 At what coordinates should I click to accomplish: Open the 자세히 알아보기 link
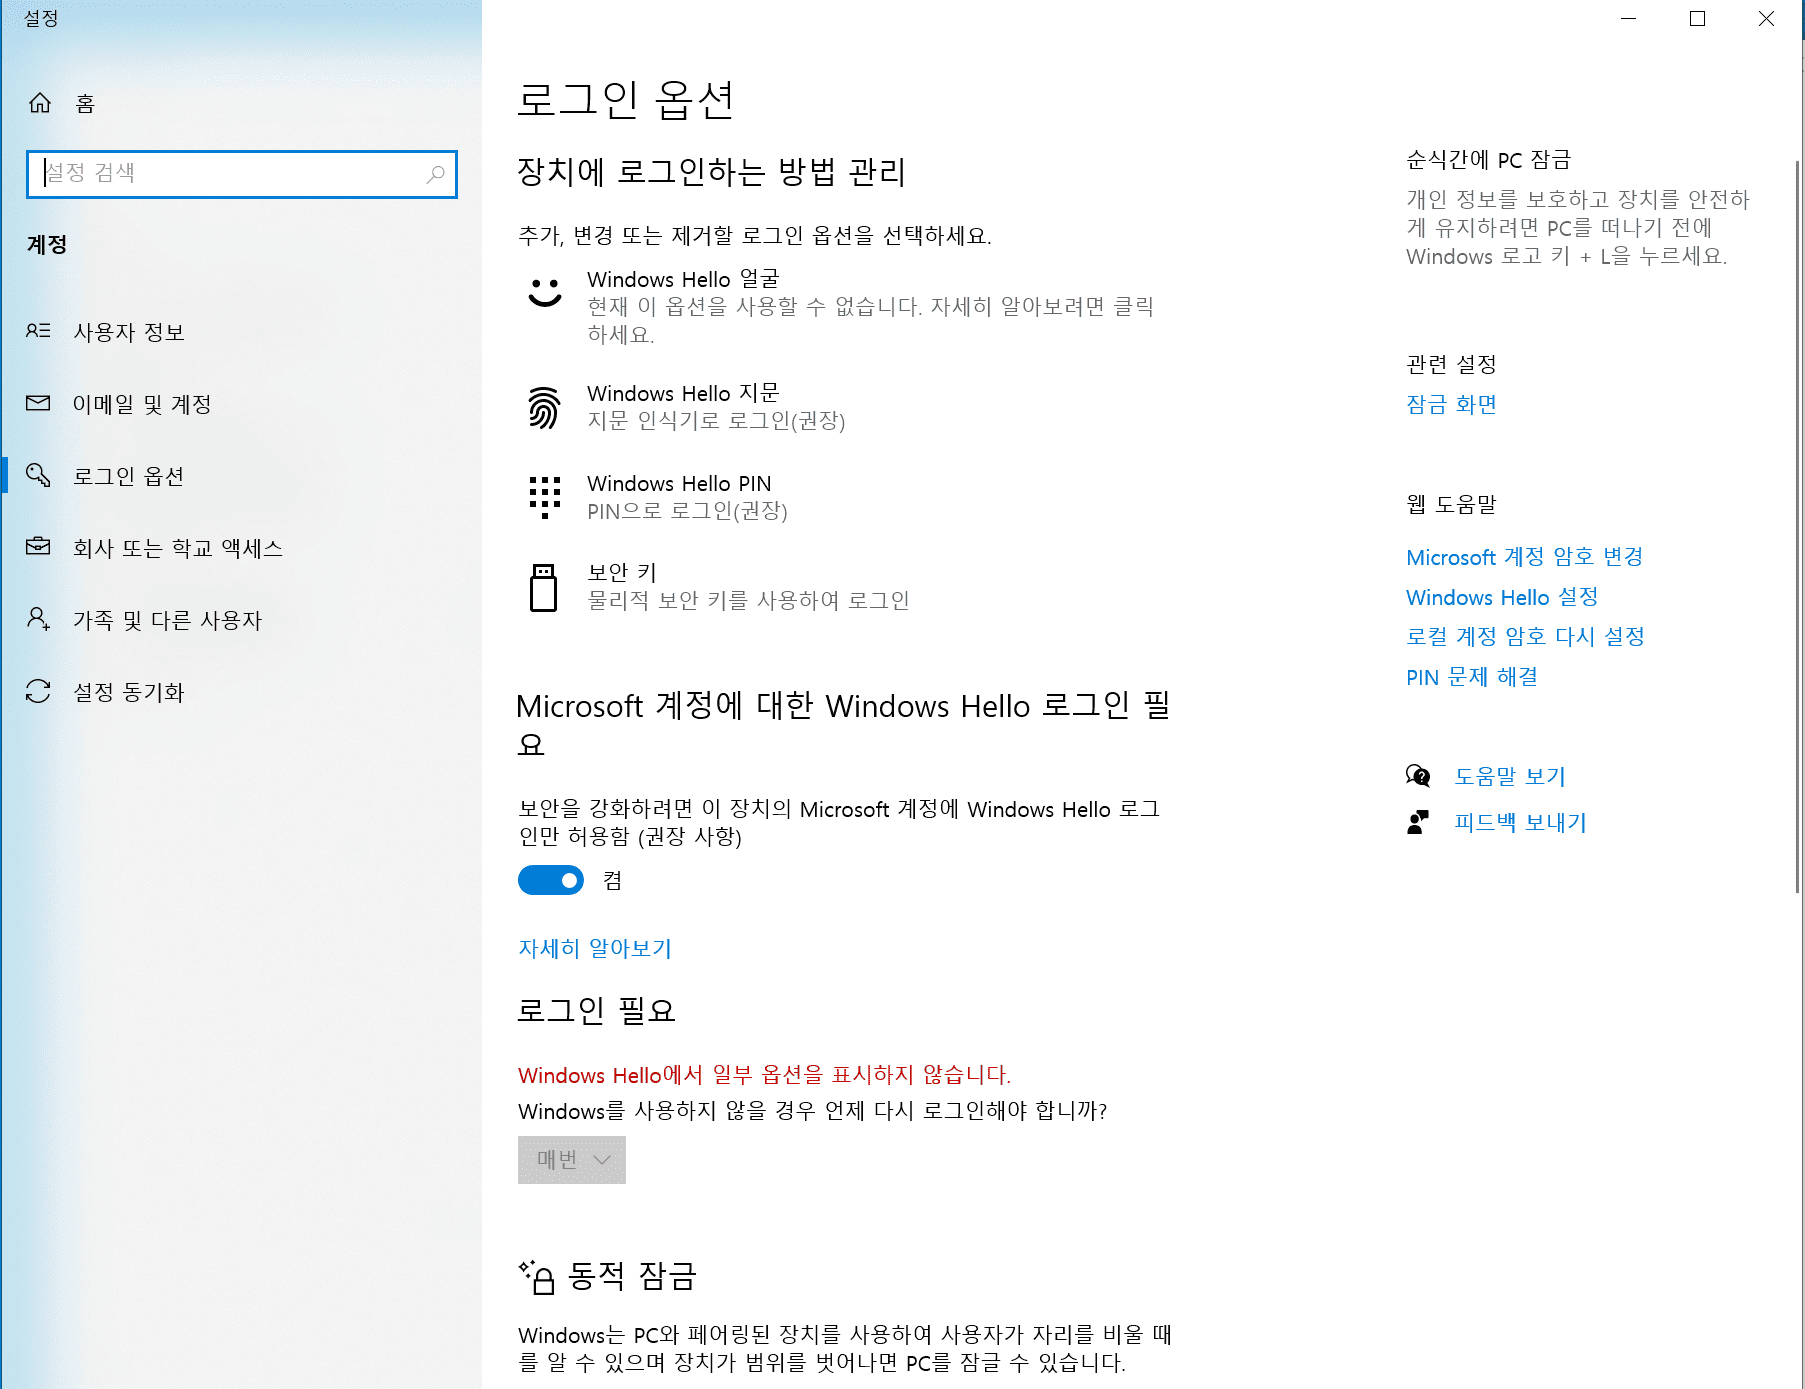595,948
